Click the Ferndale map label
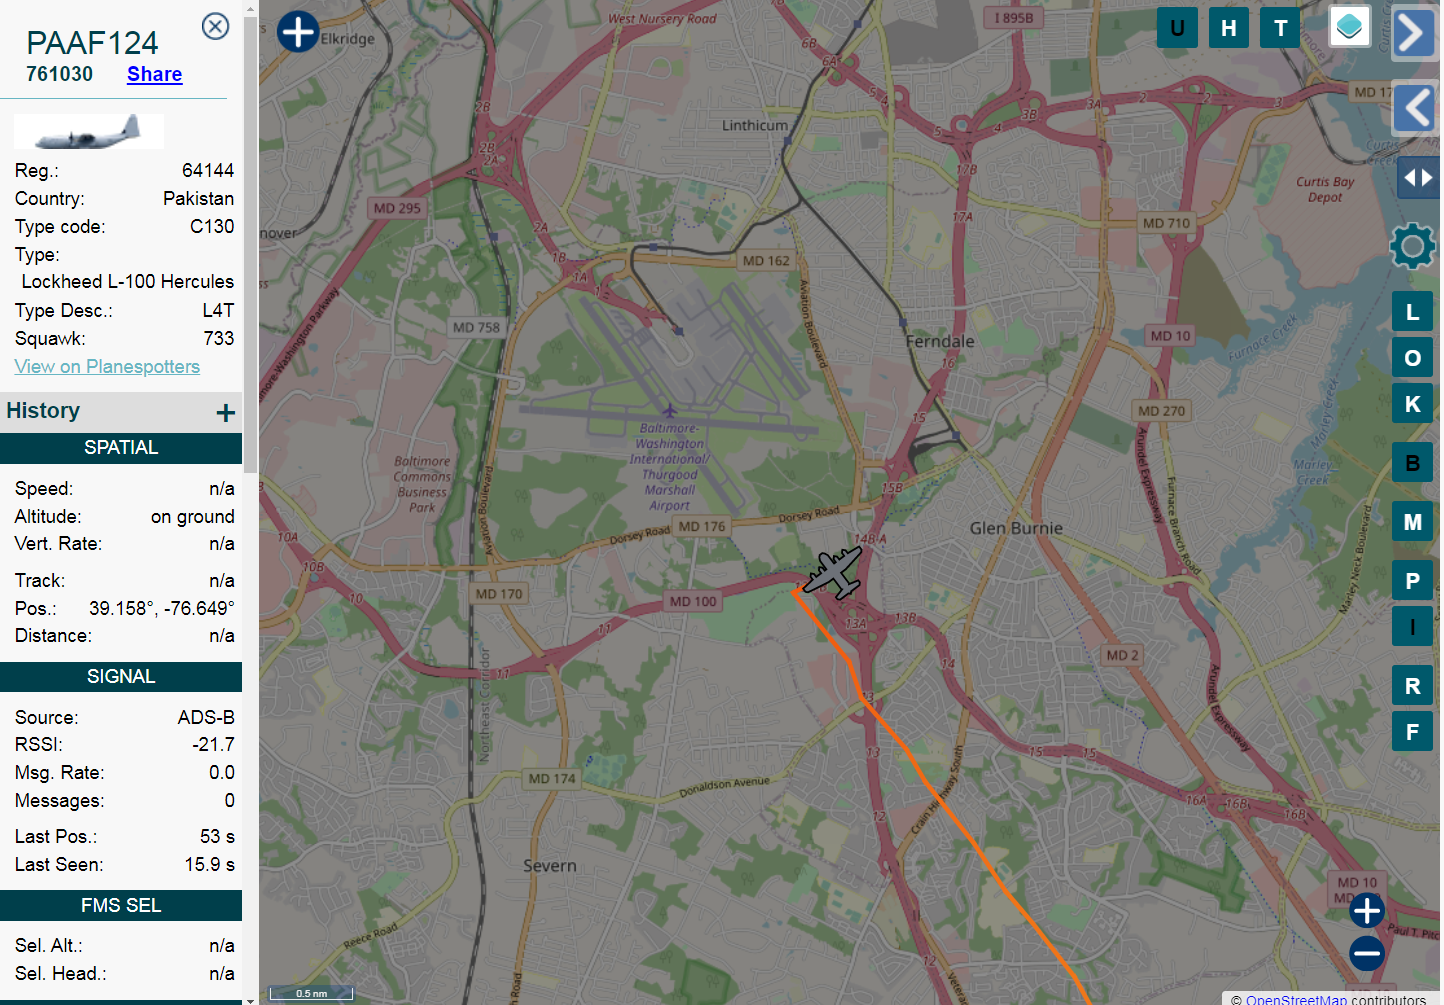The image size is (1444, 1005). coord(939,341)
